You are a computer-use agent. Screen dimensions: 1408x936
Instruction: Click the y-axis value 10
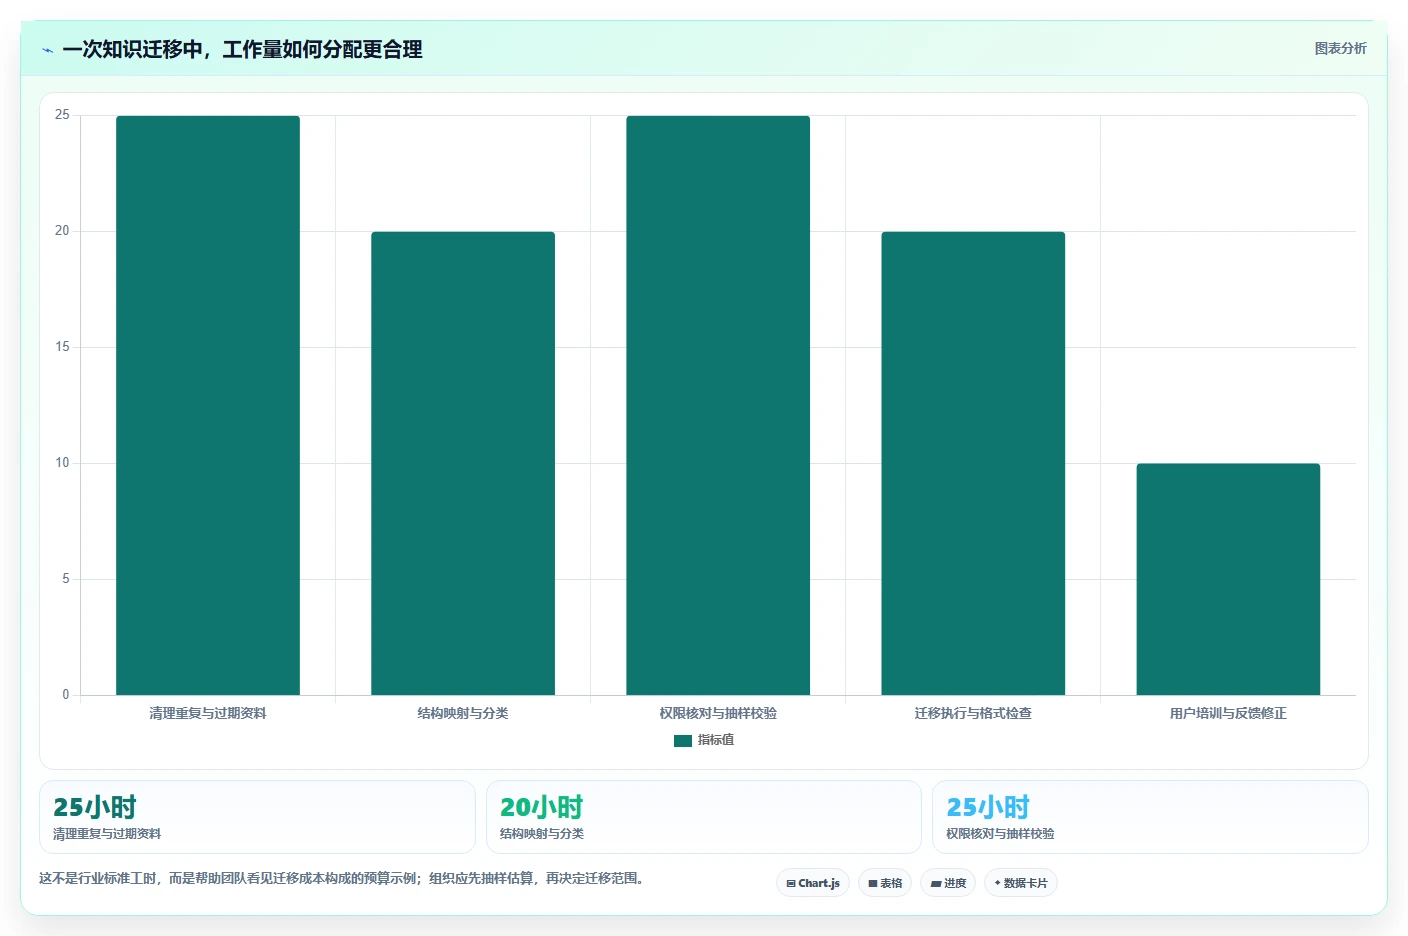point(62,463)
